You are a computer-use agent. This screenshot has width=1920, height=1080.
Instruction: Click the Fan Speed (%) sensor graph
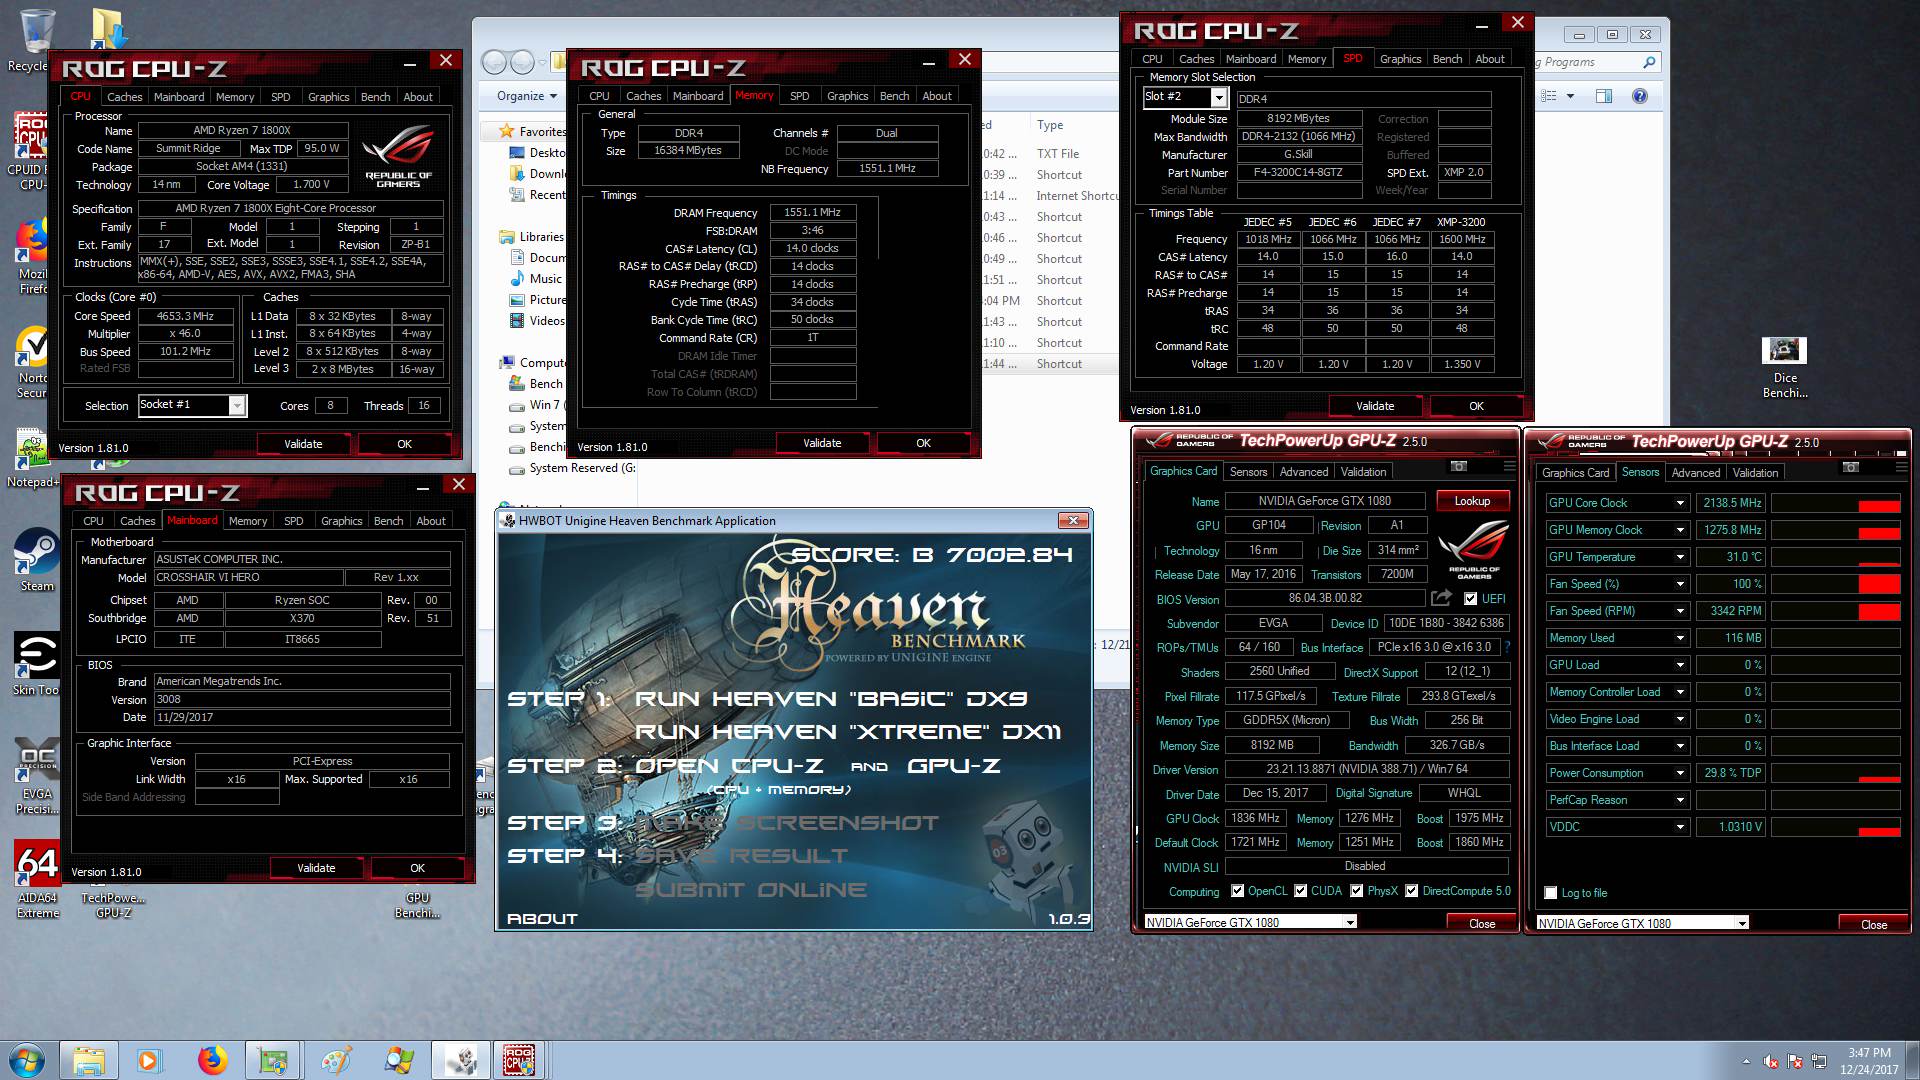pos(1835,584)
